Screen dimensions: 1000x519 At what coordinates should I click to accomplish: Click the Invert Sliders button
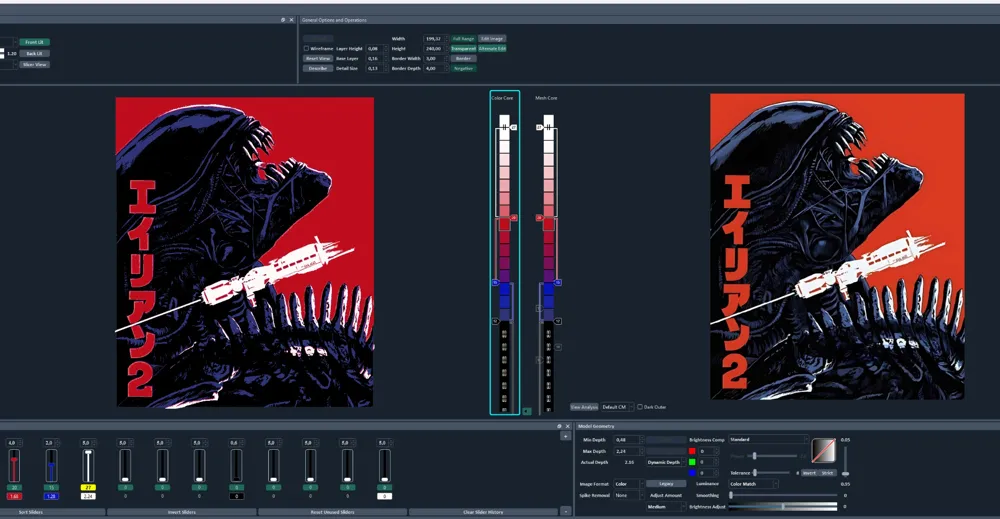182,512
